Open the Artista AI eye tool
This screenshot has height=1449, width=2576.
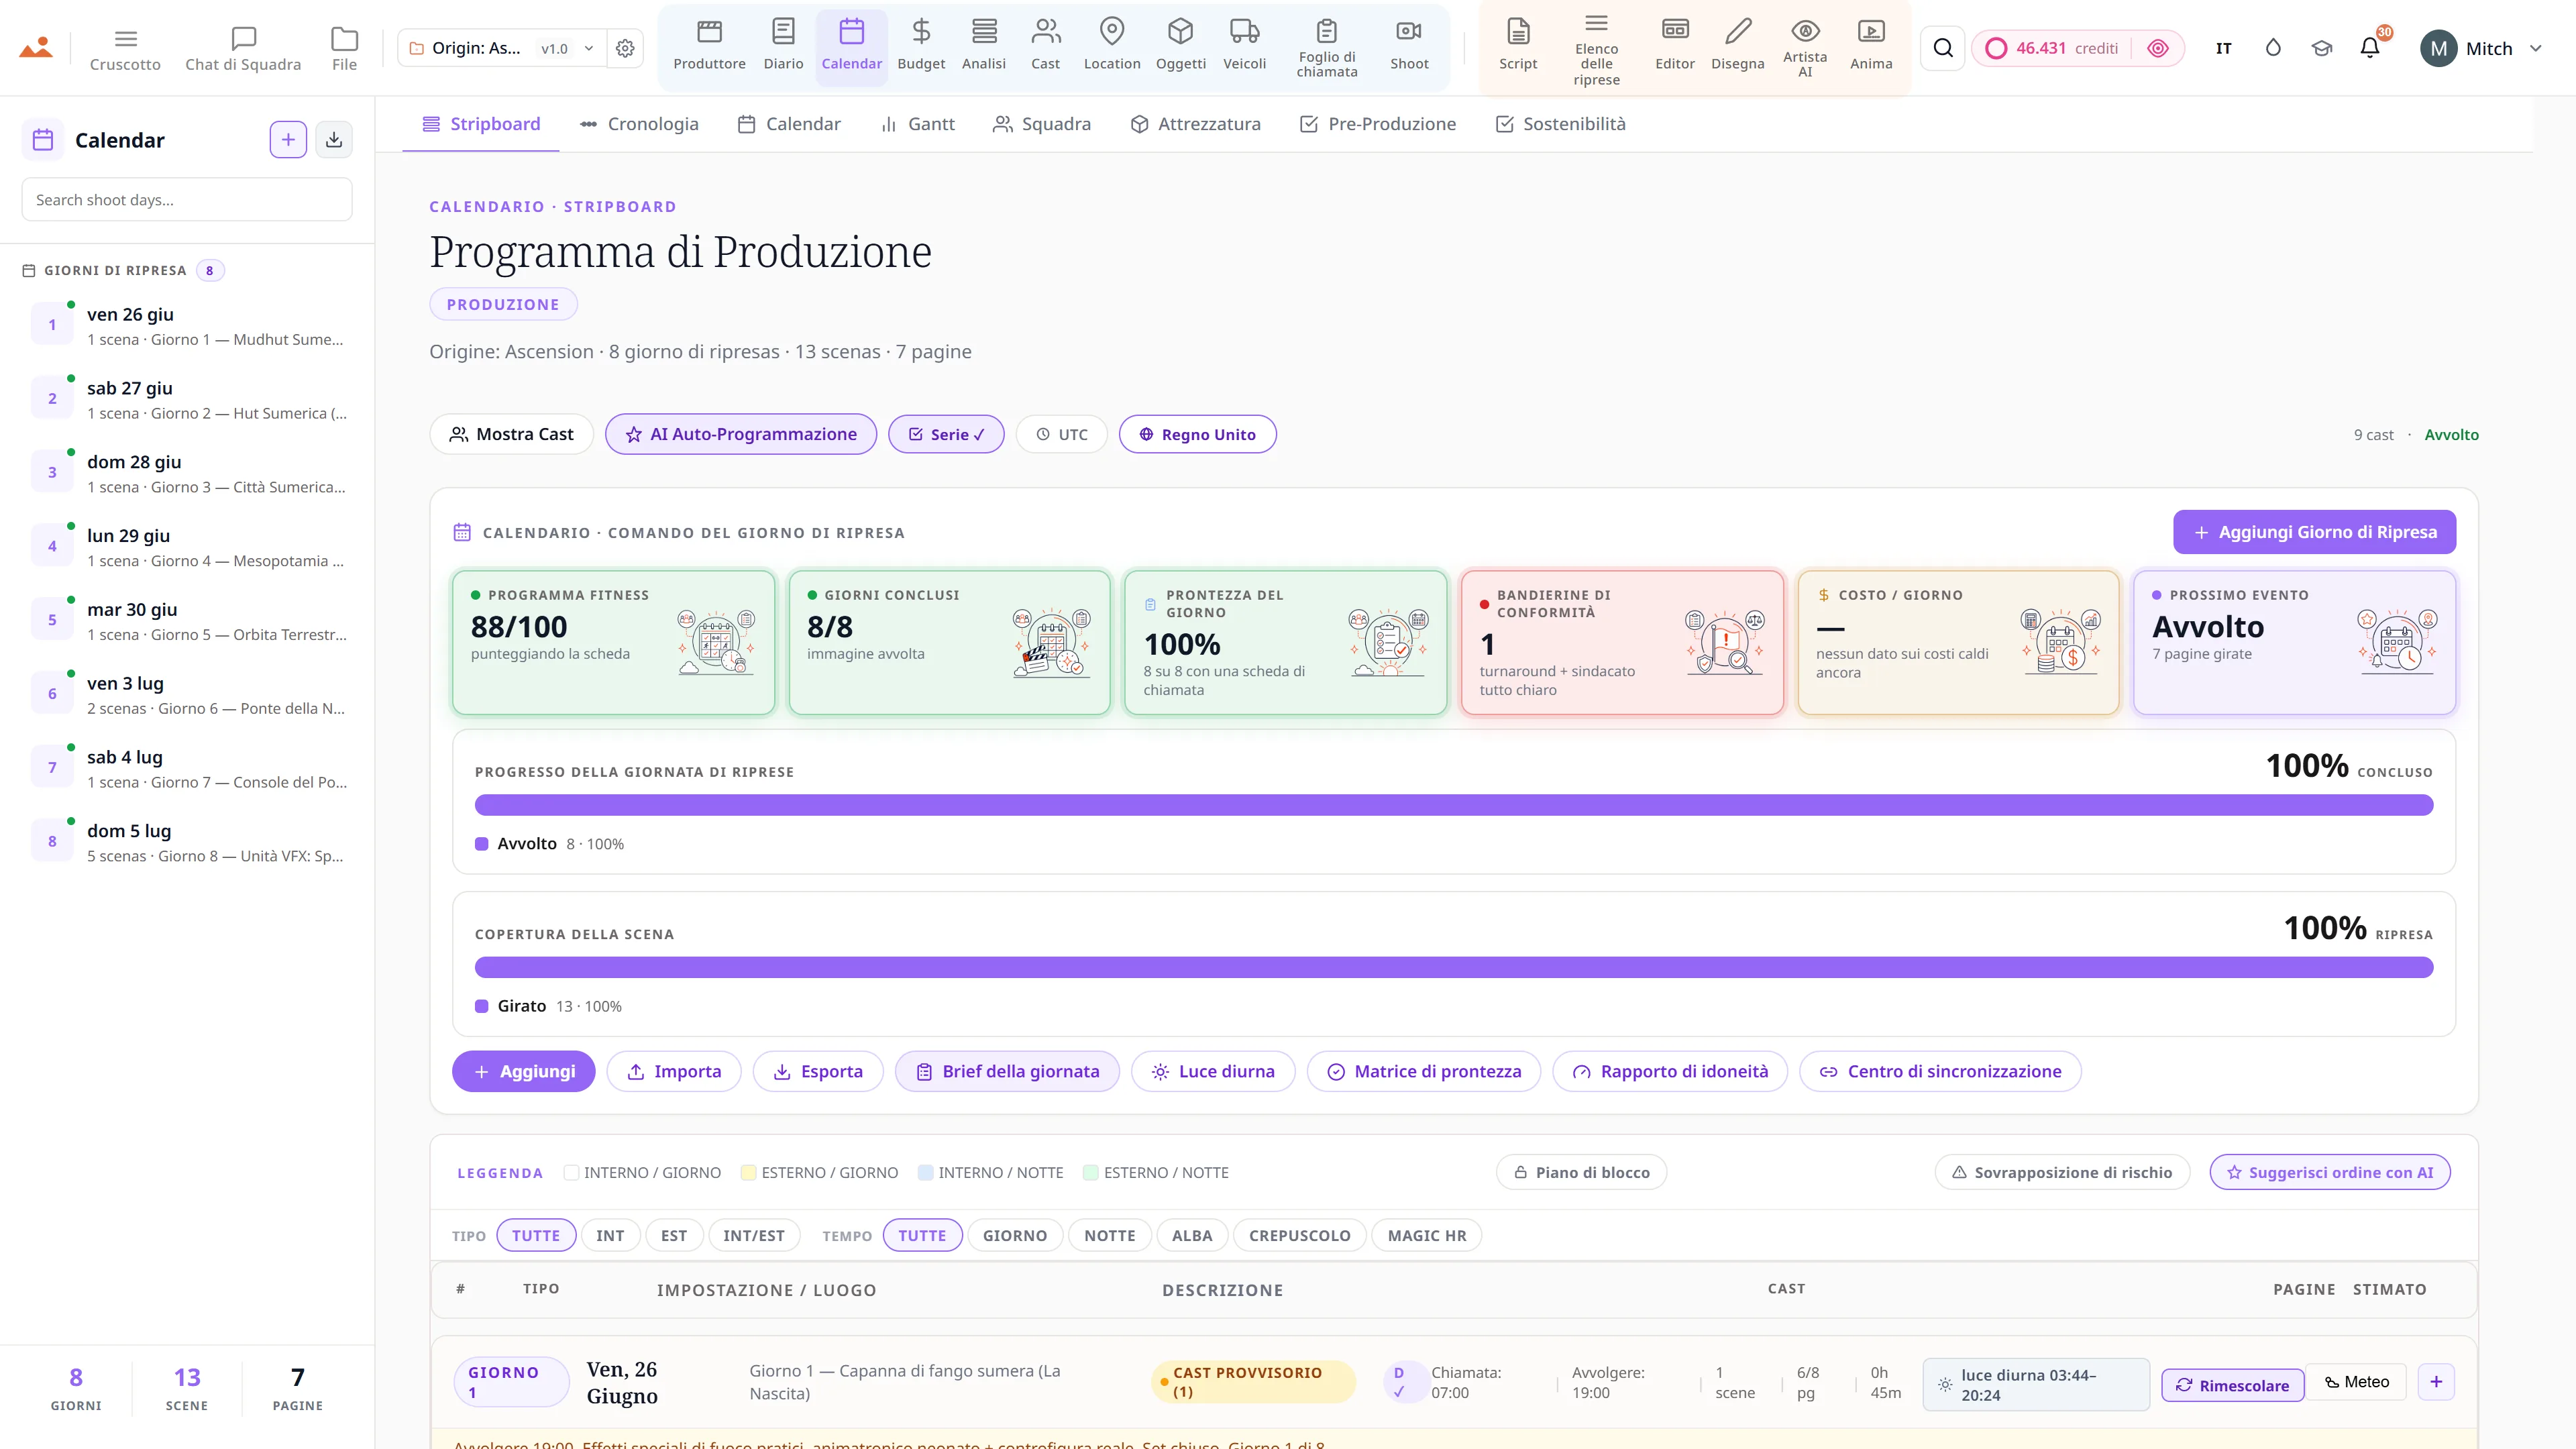(1805, 48)
